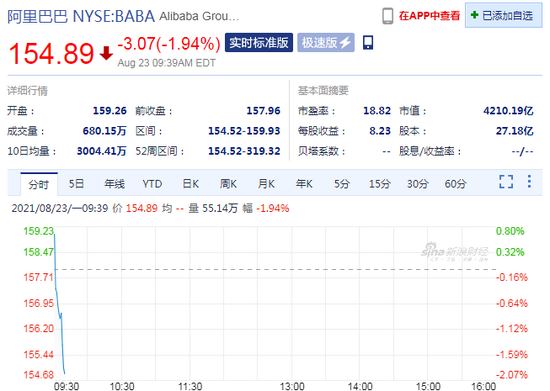Click the -2.07% right axis label
550x391 pixels.
pyautogui.click(x=512, y=375)
